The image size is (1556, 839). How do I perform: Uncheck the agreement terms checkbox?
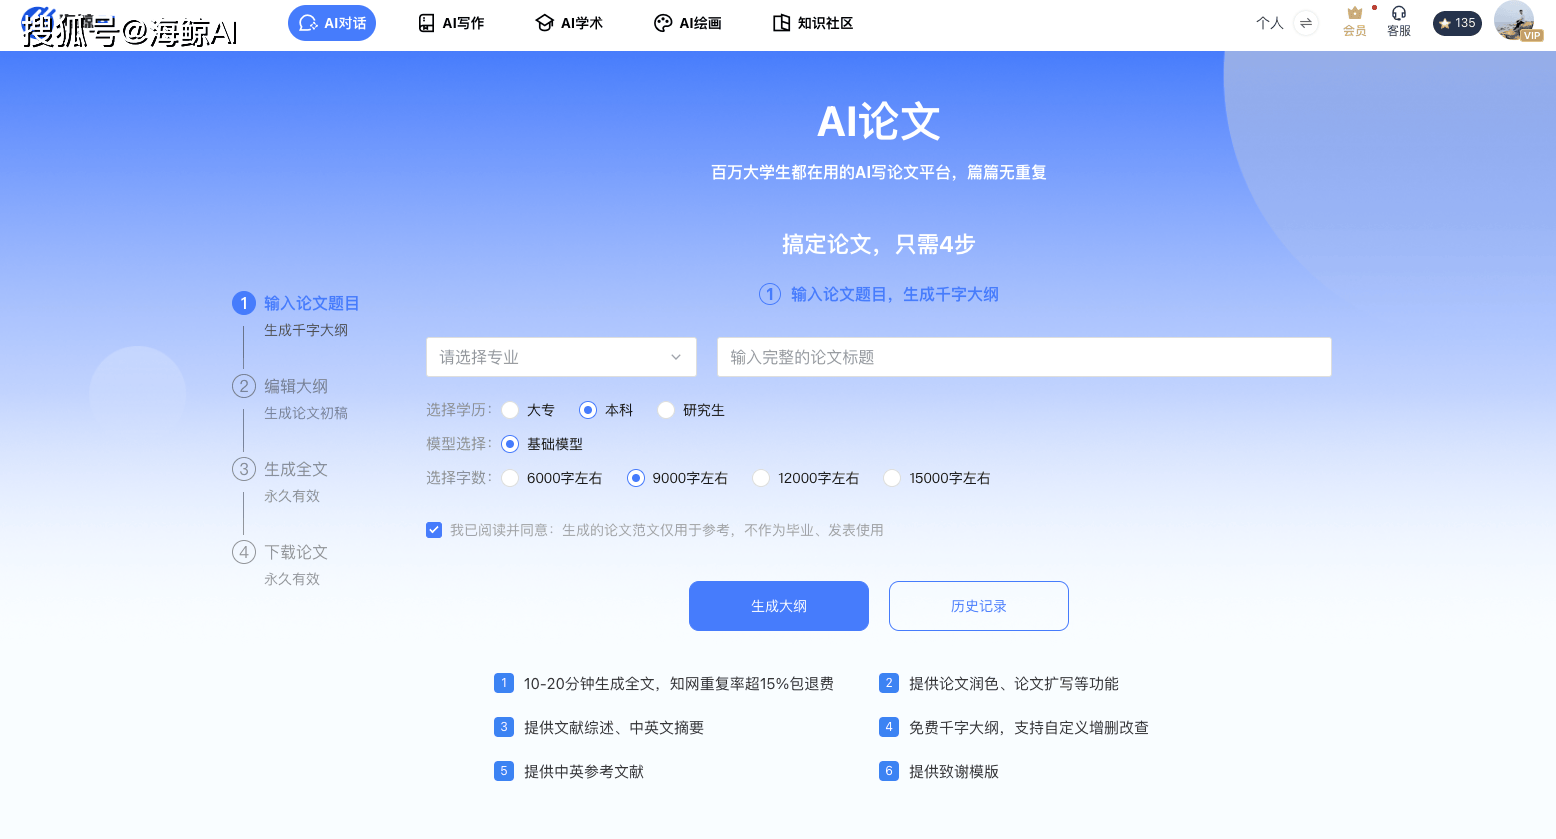pos(434,530)
